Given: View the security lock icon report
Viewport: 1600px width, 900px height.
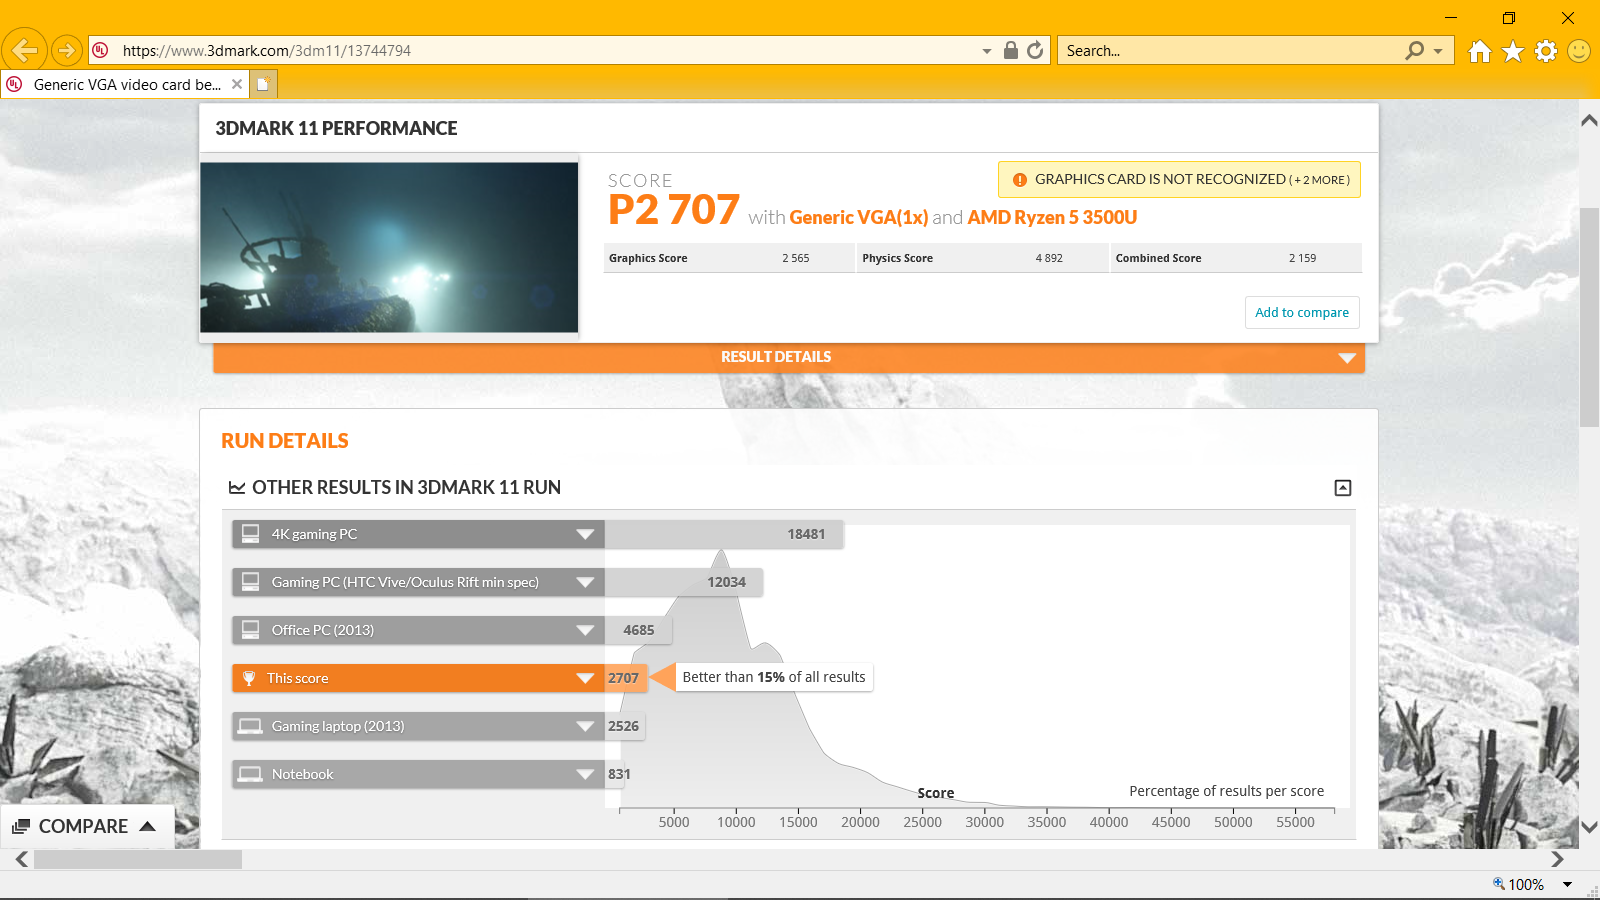Looking at the screenshot, I should click(x=1011, y=50).
